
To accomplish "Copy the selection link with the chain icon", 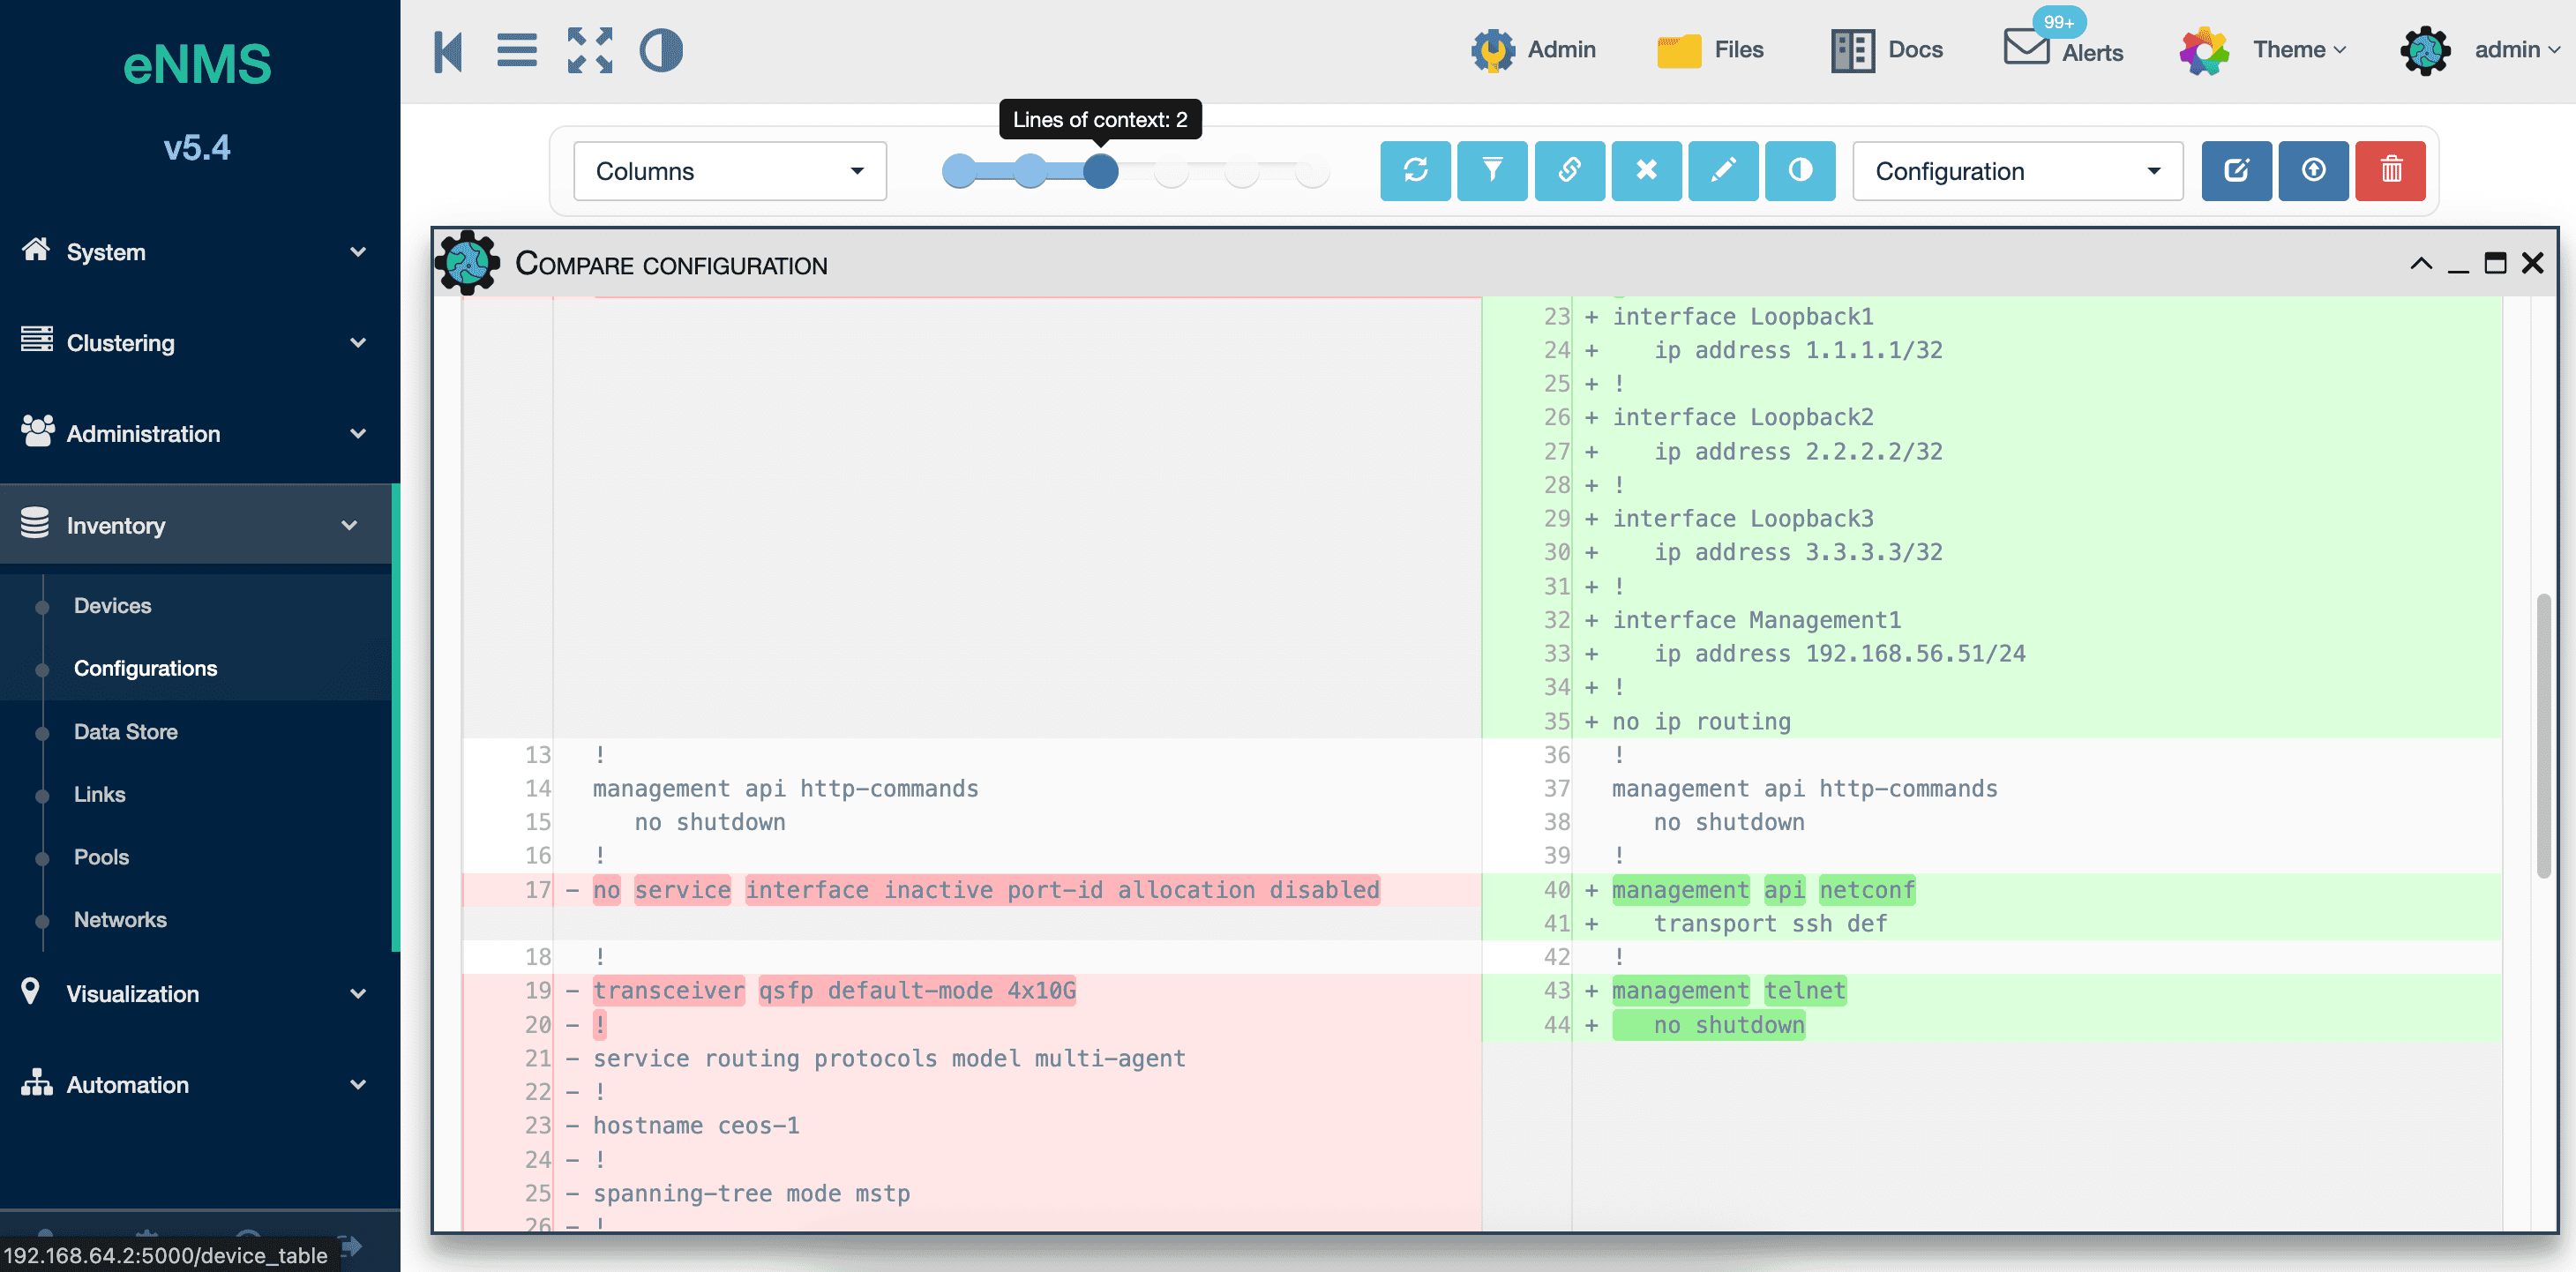I will 1569,171.
